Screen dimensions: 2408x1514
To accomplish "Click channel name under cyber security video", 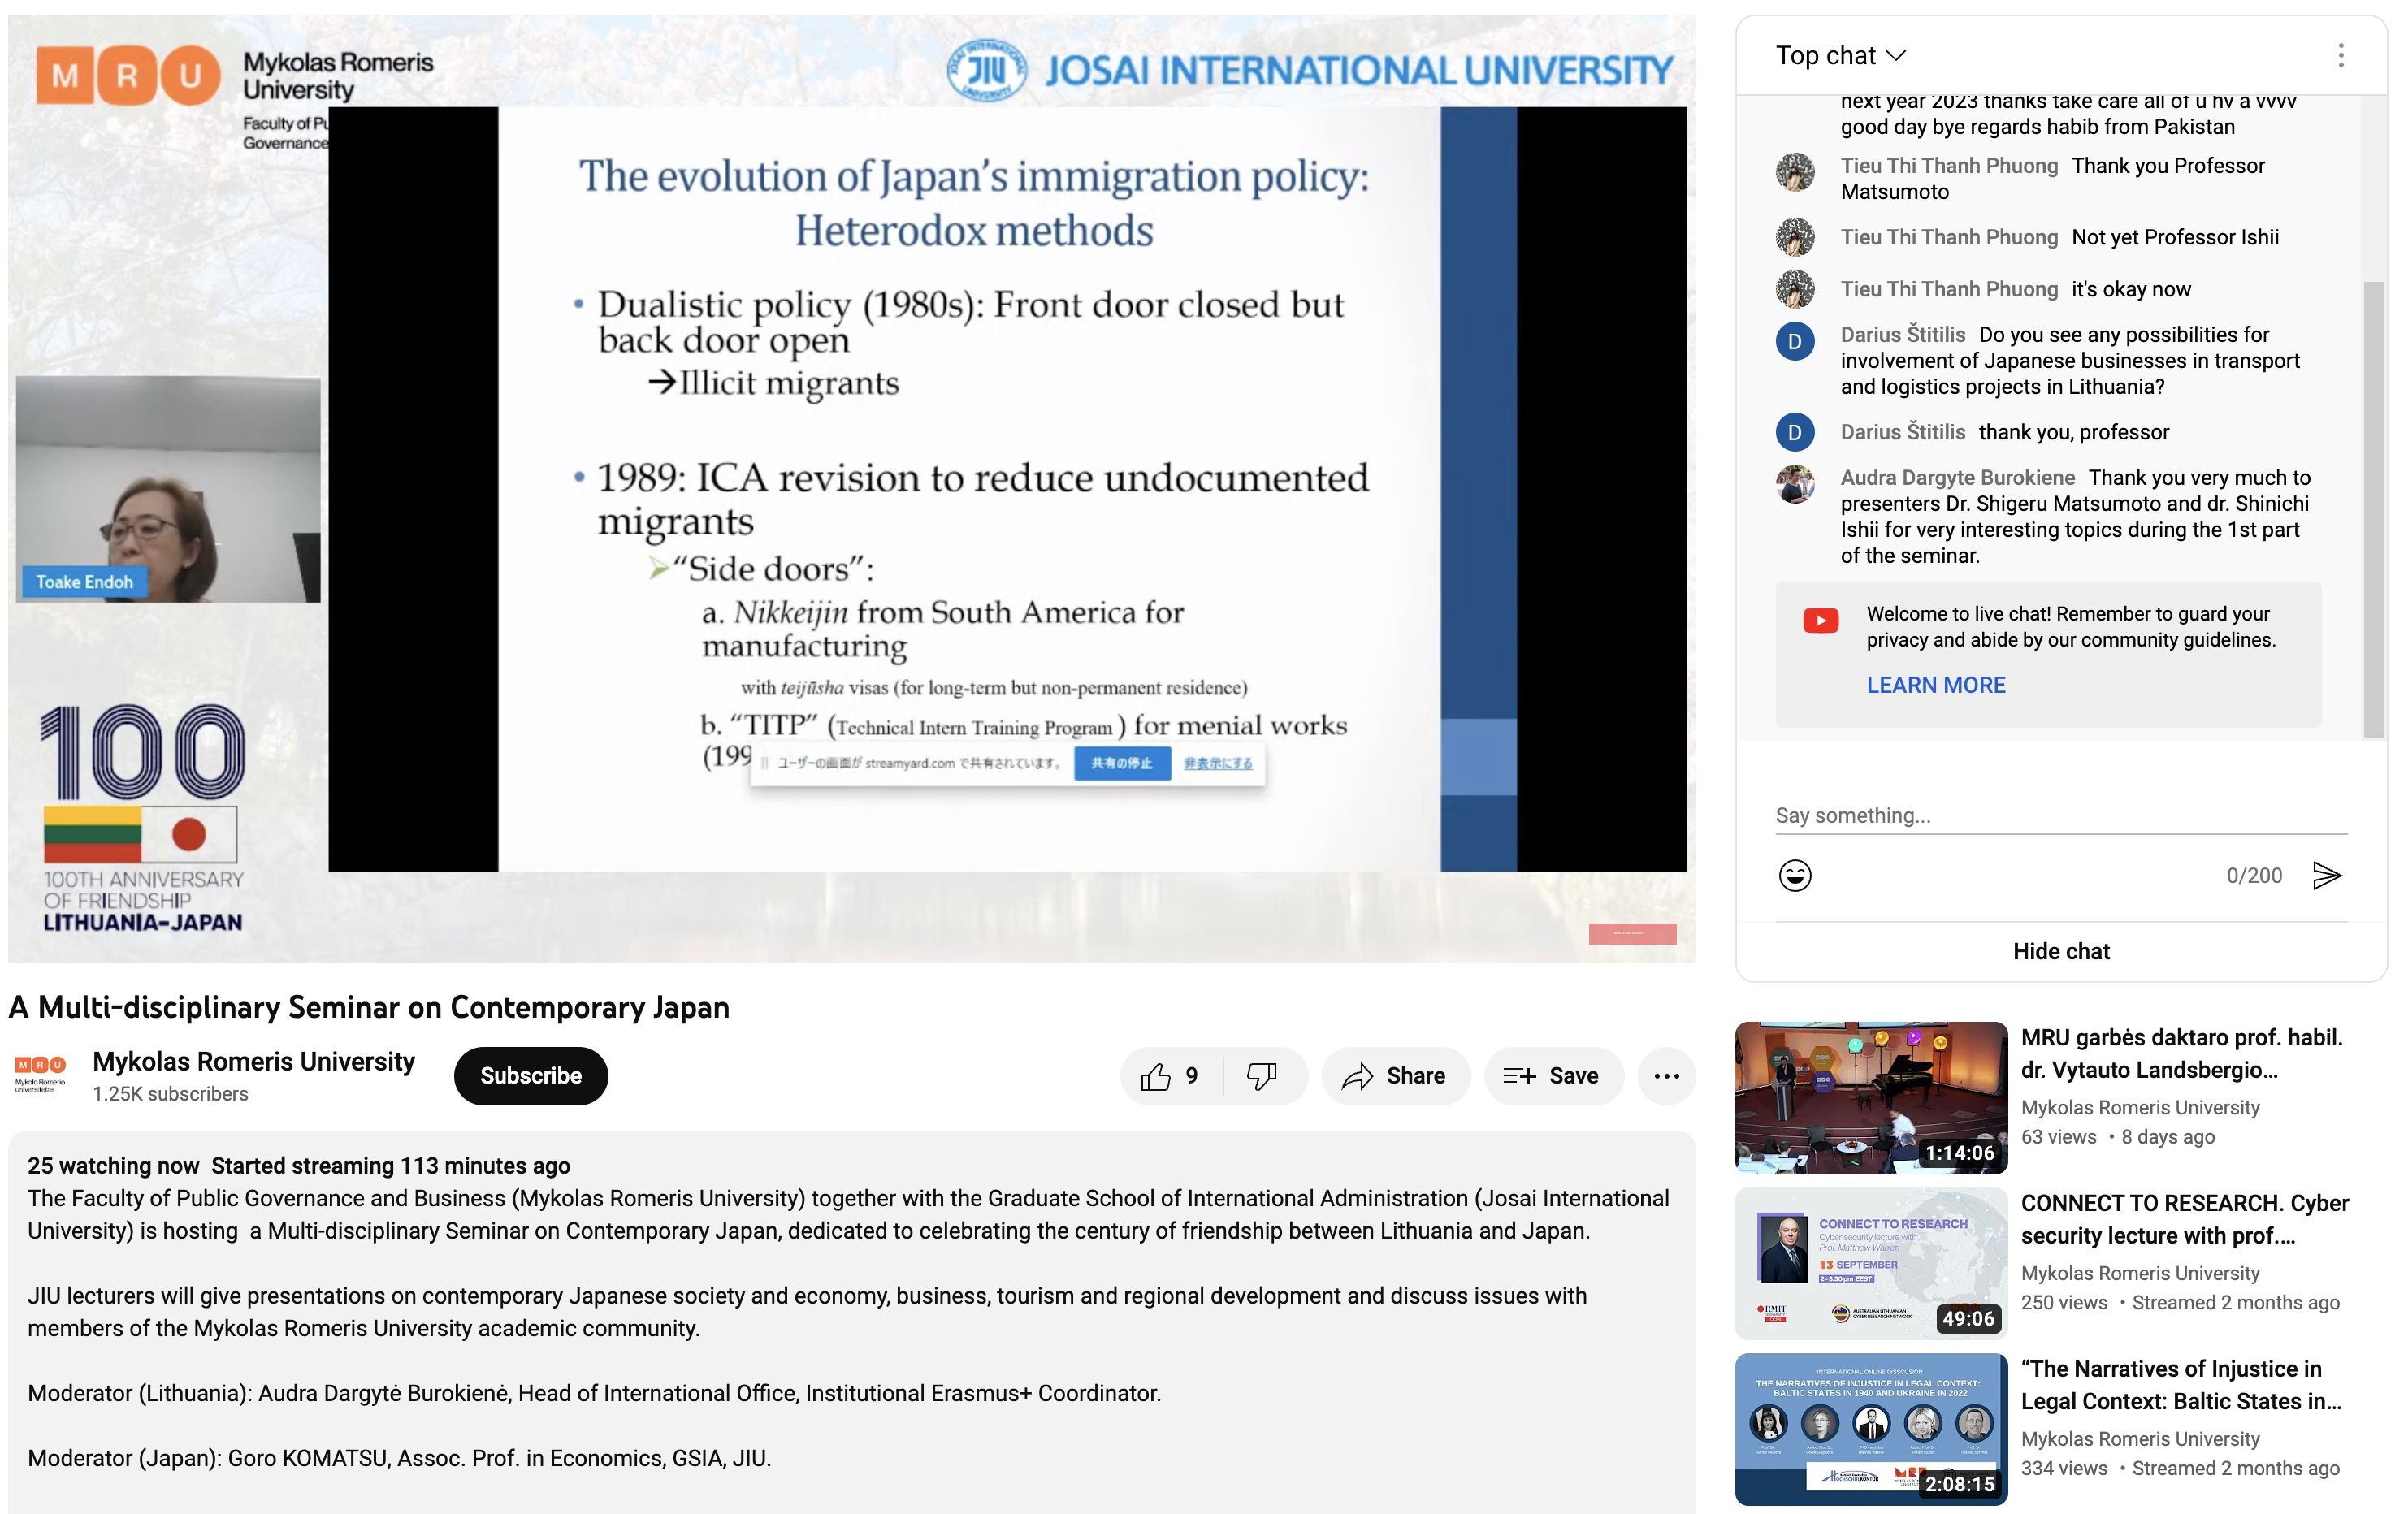I will point(2140,1273).
